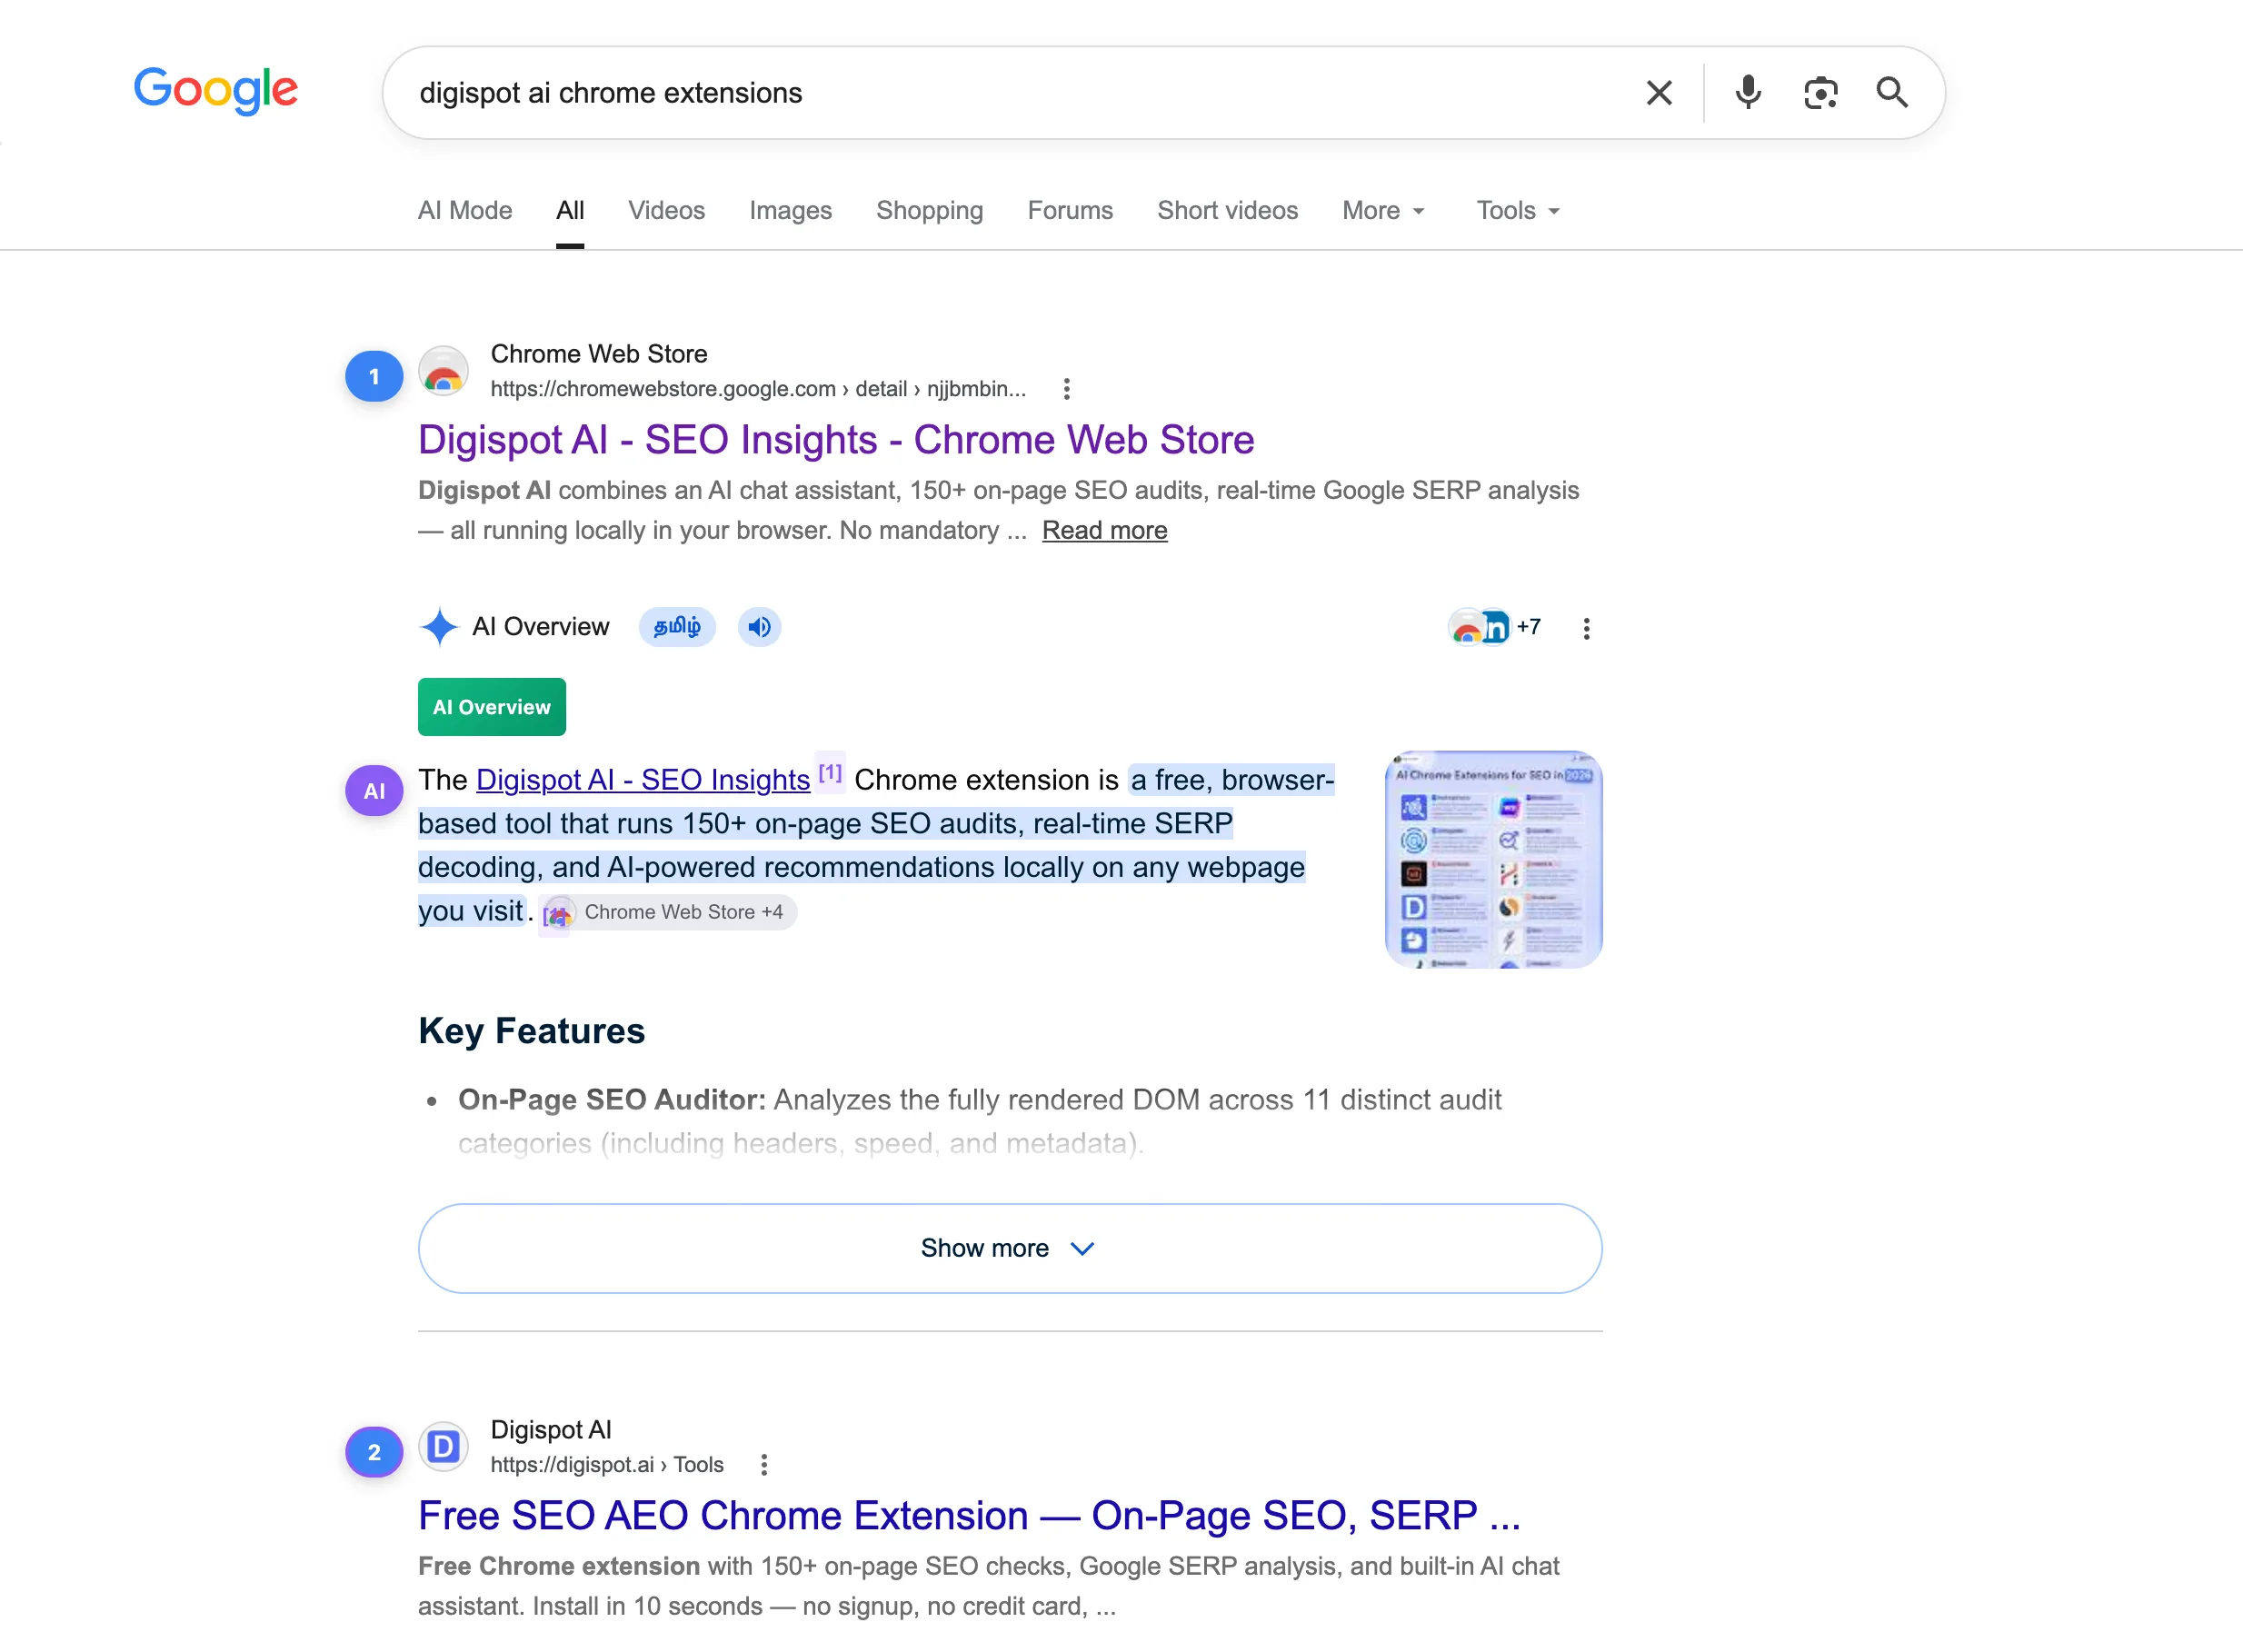Expand the Tools dropdown
Screen dimensions: 2243x1652
point(1518,210)
